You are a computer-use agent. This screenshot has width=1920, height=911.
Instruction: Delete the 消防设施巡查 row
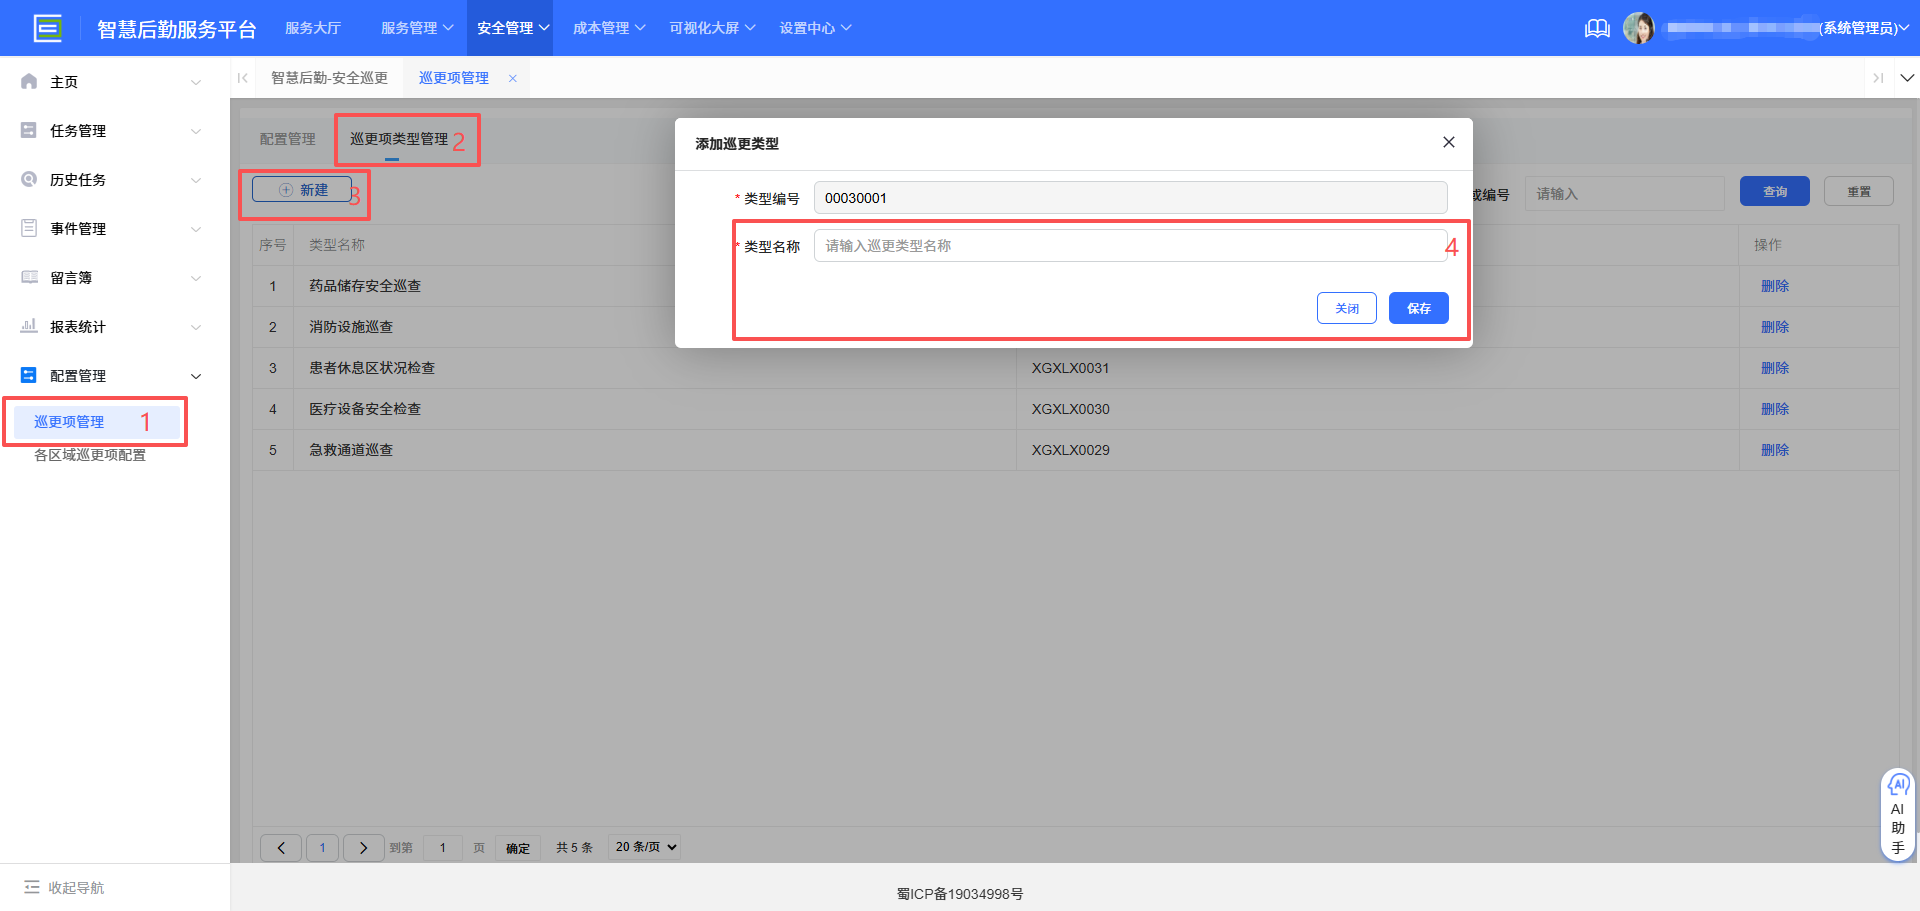click(x=1774, y=327)
